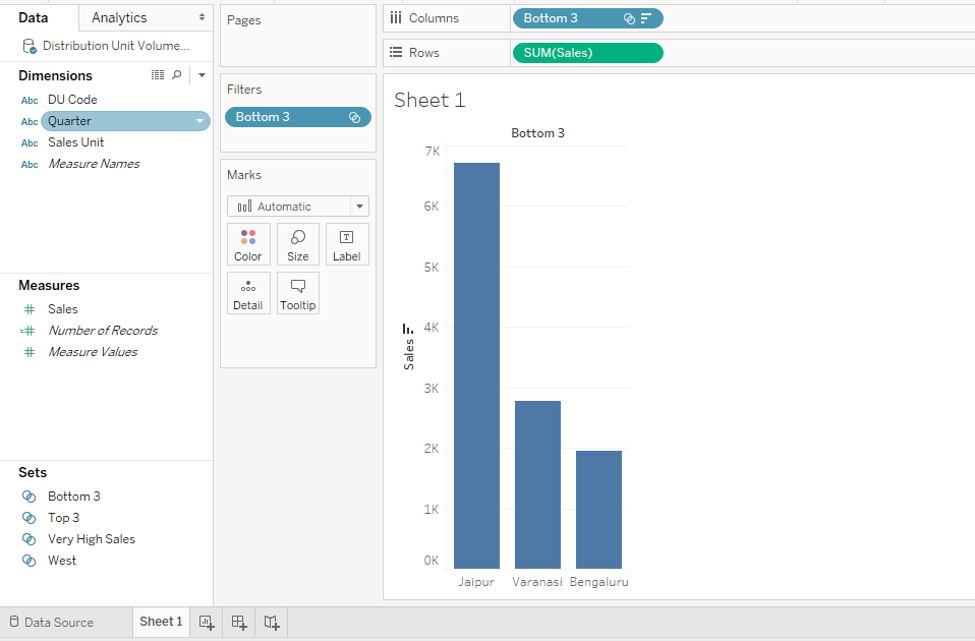Click the View Data grid icon
975x641 pixels.
157,75
